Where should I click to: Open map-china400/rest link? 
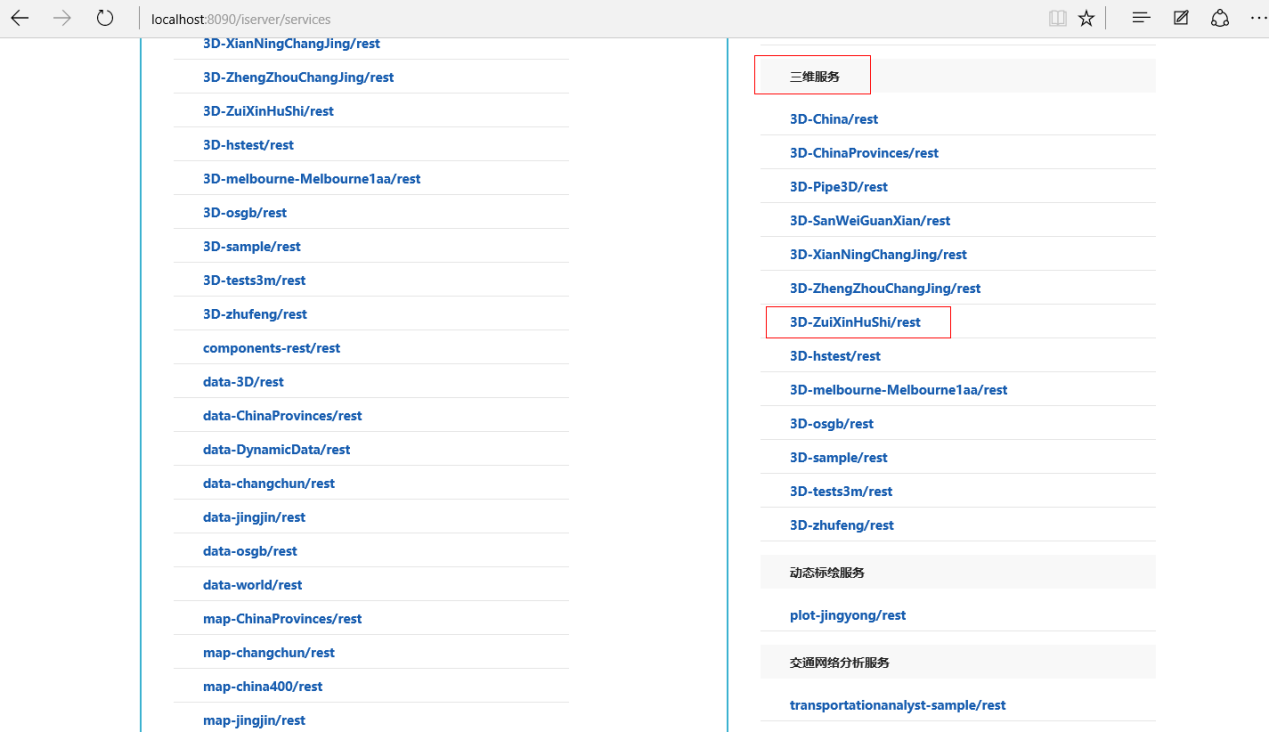(262, 686)
